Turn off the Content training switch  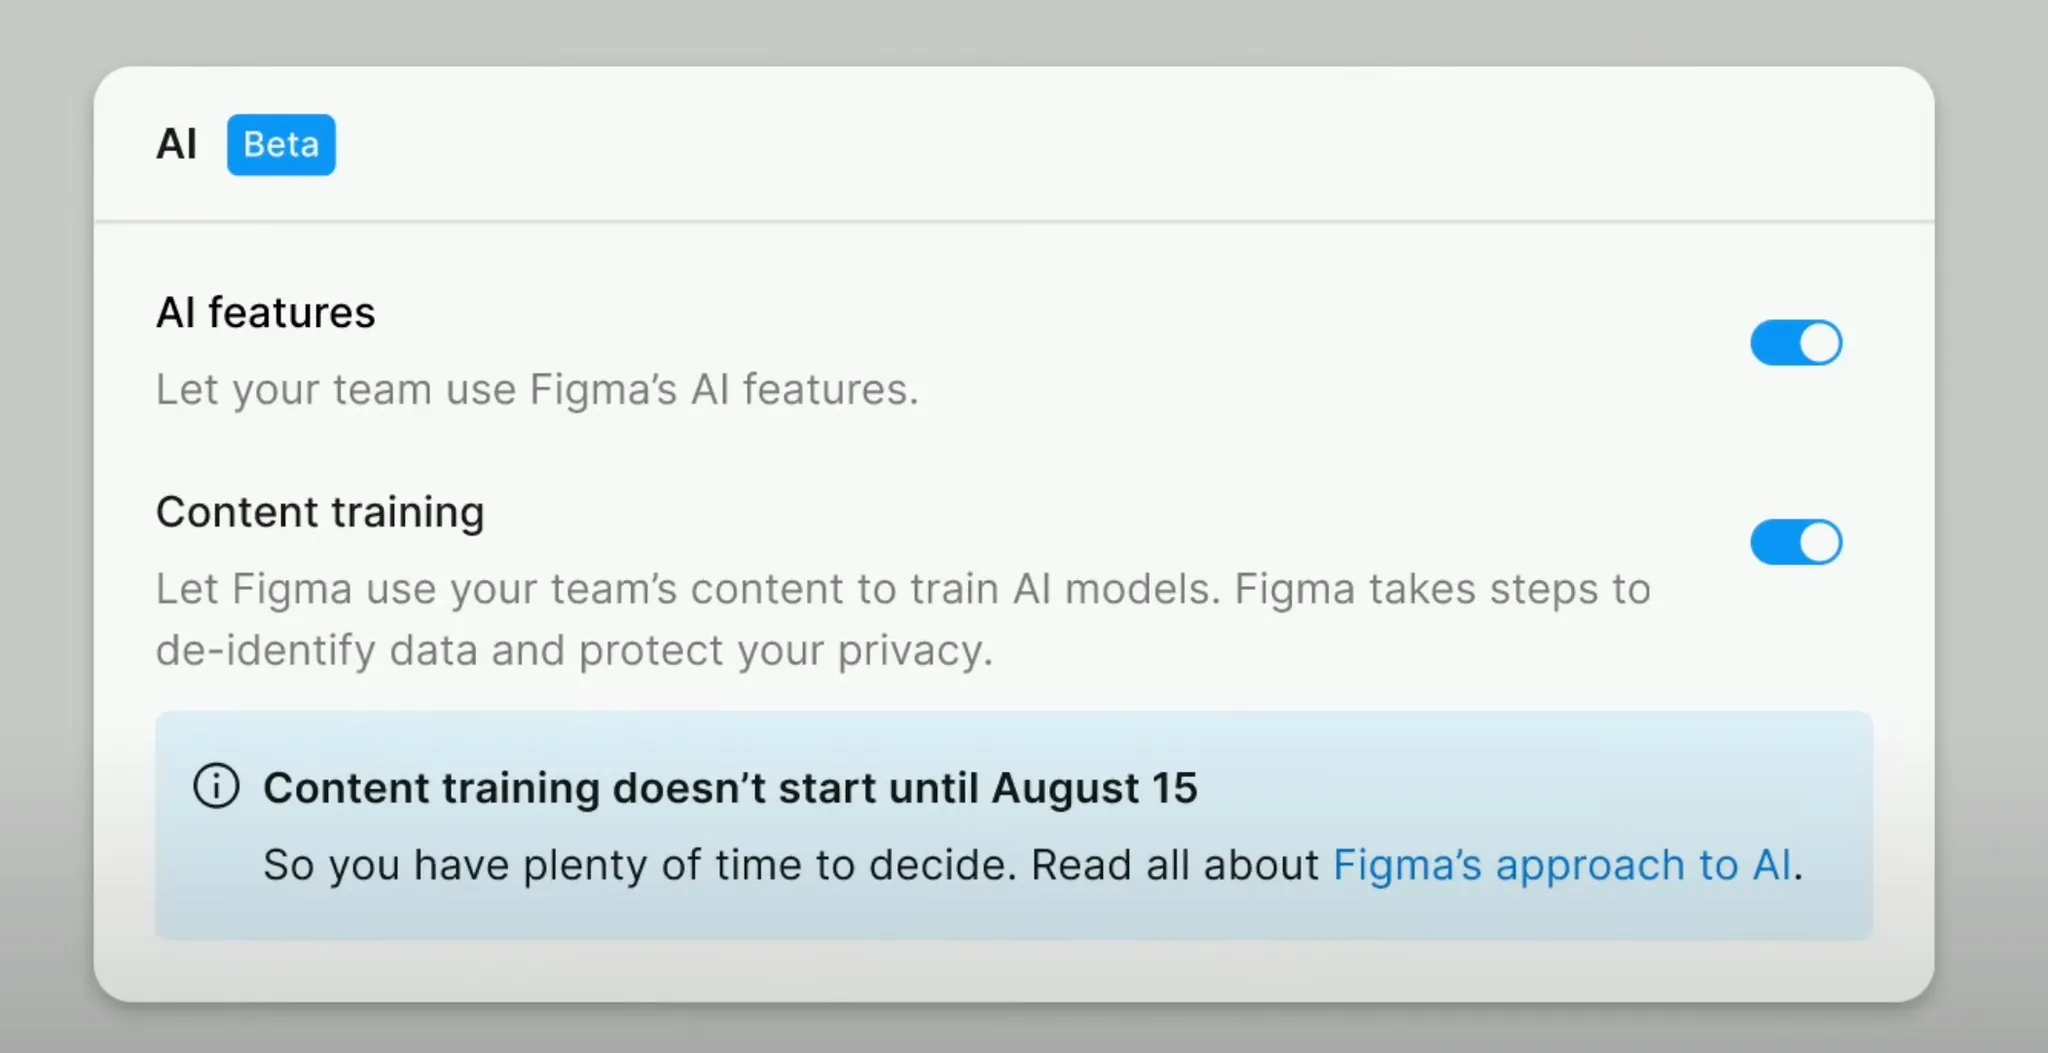coord(1795,542)
